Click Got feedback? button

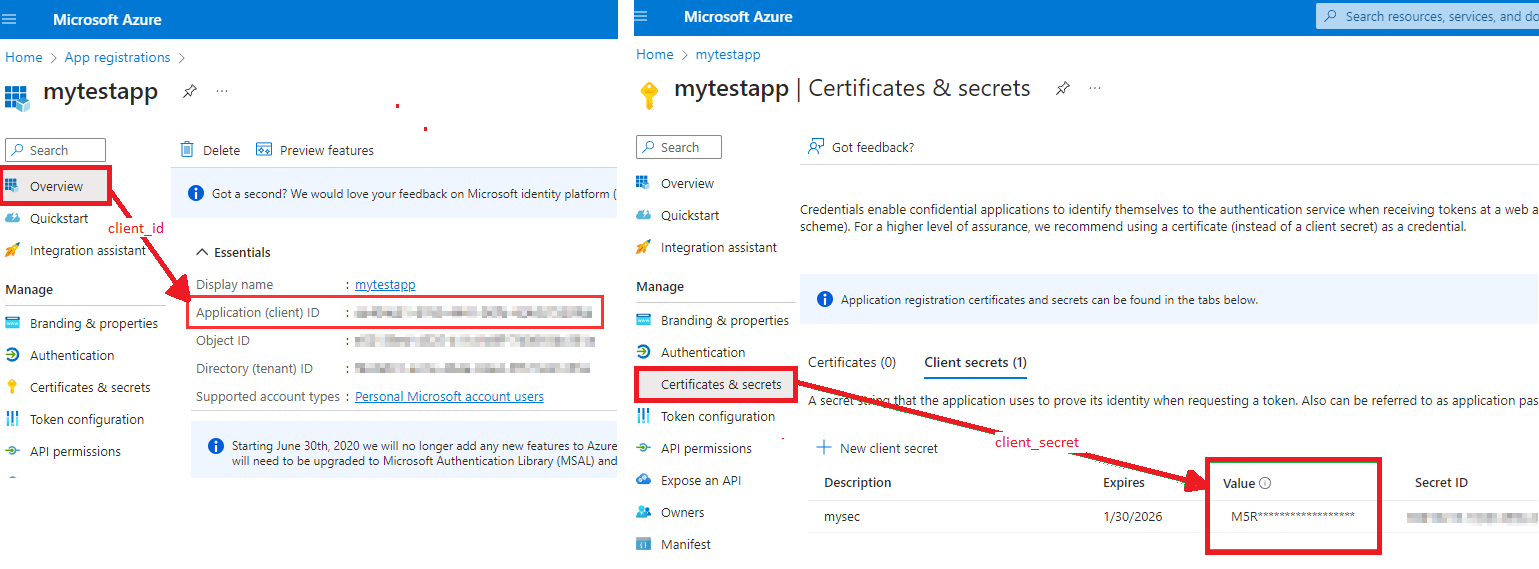click(x=861, y=147)
